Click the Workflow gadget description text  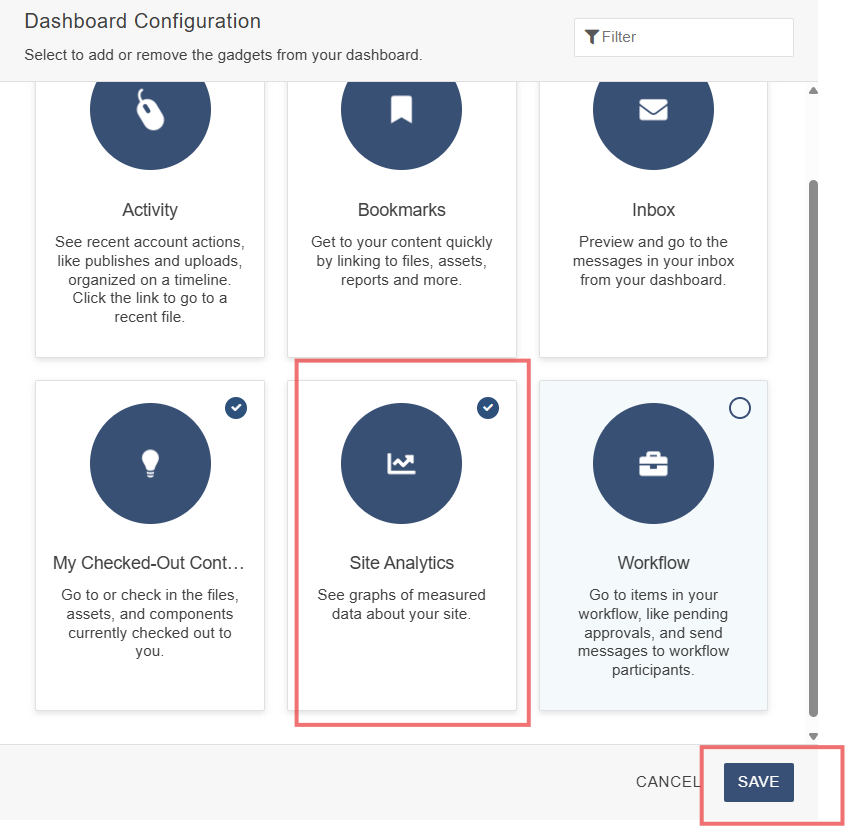[x=653, y=632]
